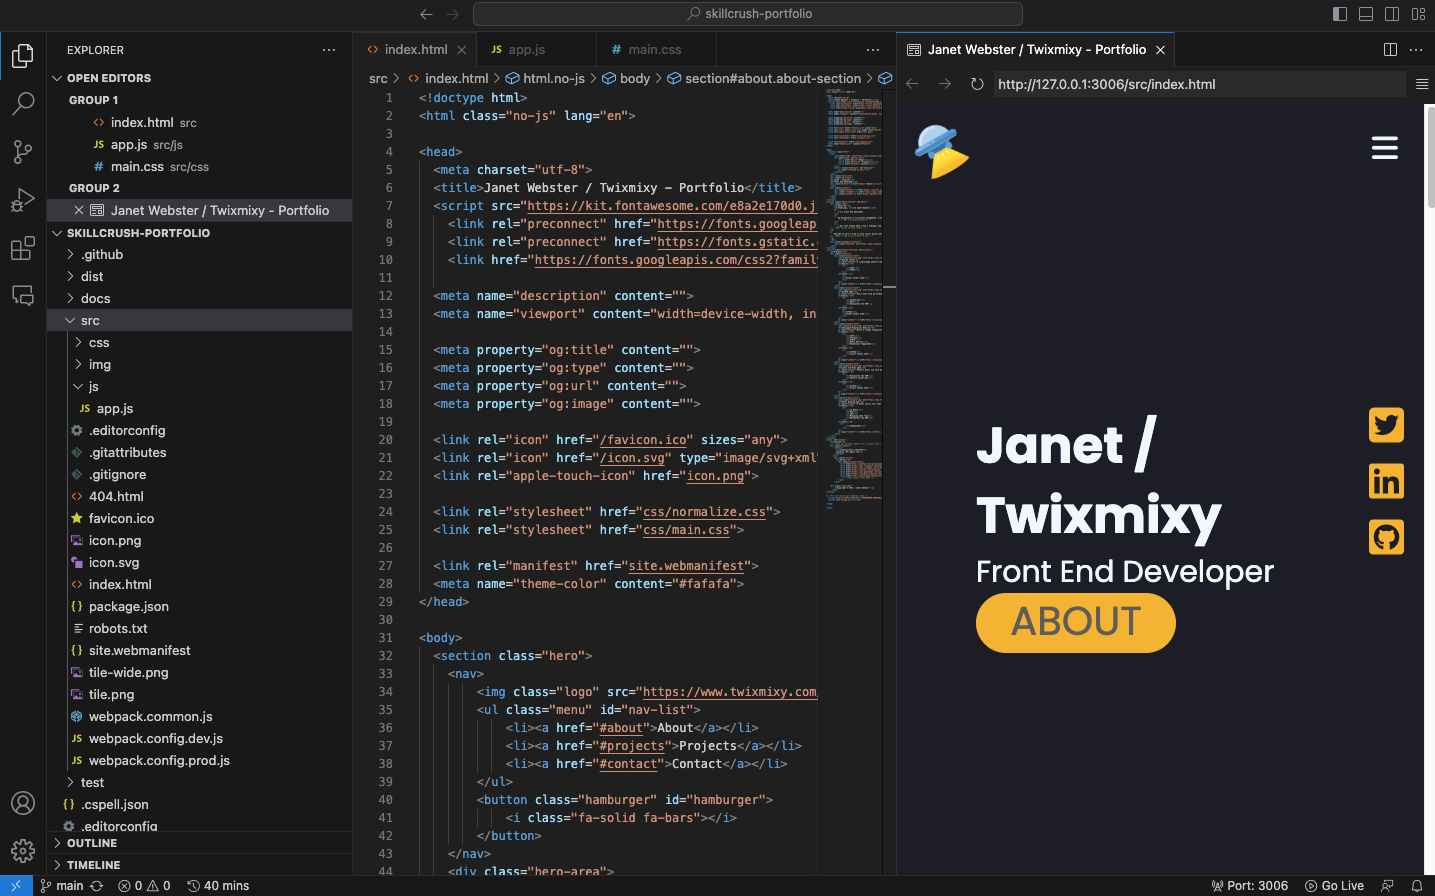Toggle the primary side bar layout icon
Screen dimensions: 1435x896
1340,14
